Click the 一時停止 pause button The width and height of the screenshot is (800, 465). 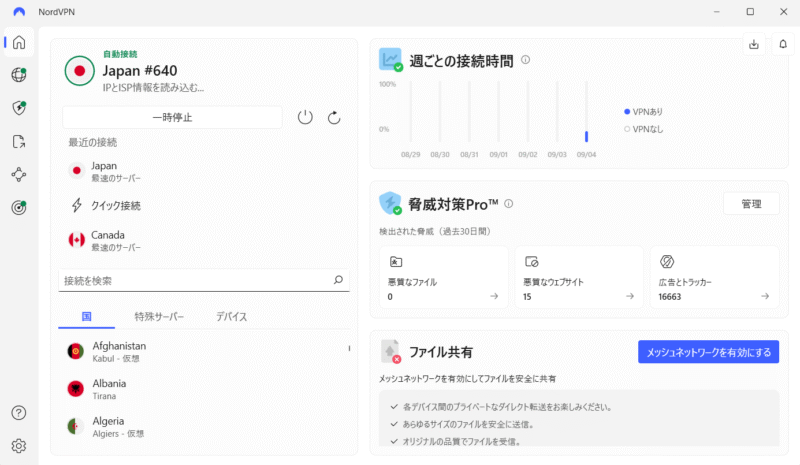(x=172, y=117)
